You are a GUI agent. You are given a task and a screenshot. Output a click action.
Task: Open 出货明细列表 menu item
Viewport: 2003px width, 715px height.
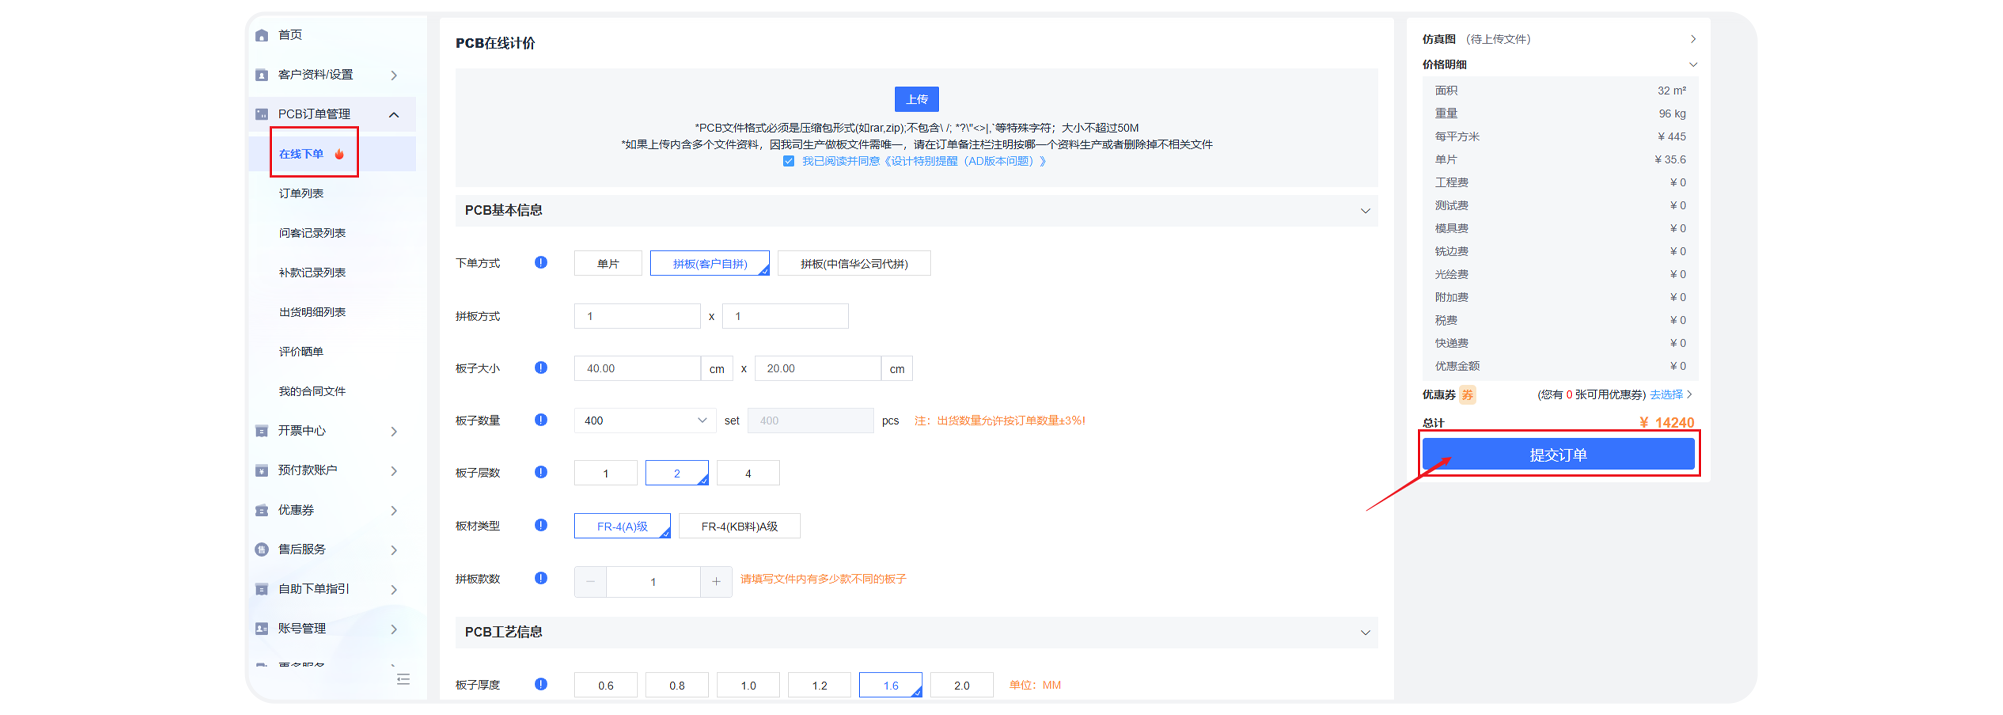pos(312,312)
